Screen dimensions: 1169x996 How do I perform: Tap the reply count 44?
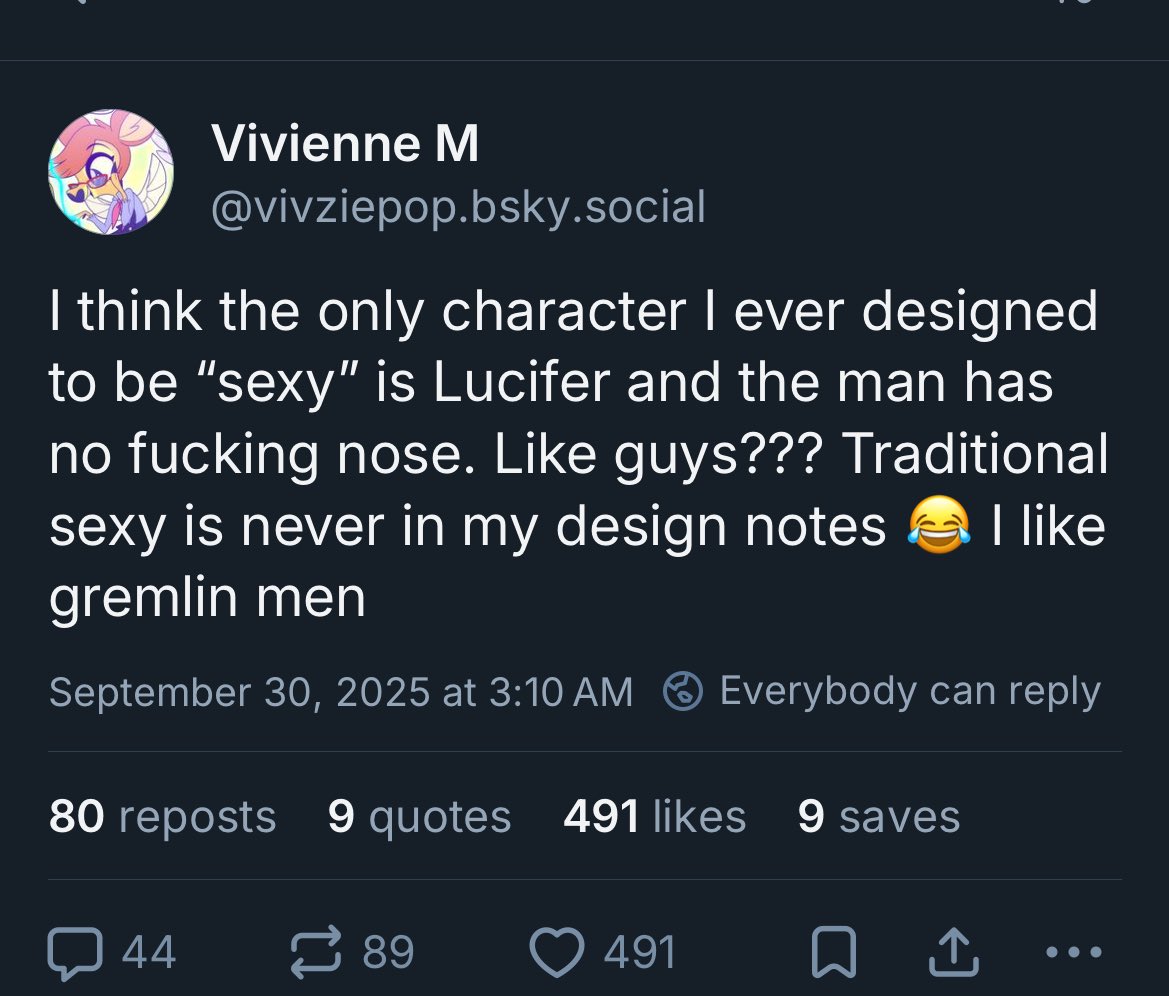click(x=148, y=953)
